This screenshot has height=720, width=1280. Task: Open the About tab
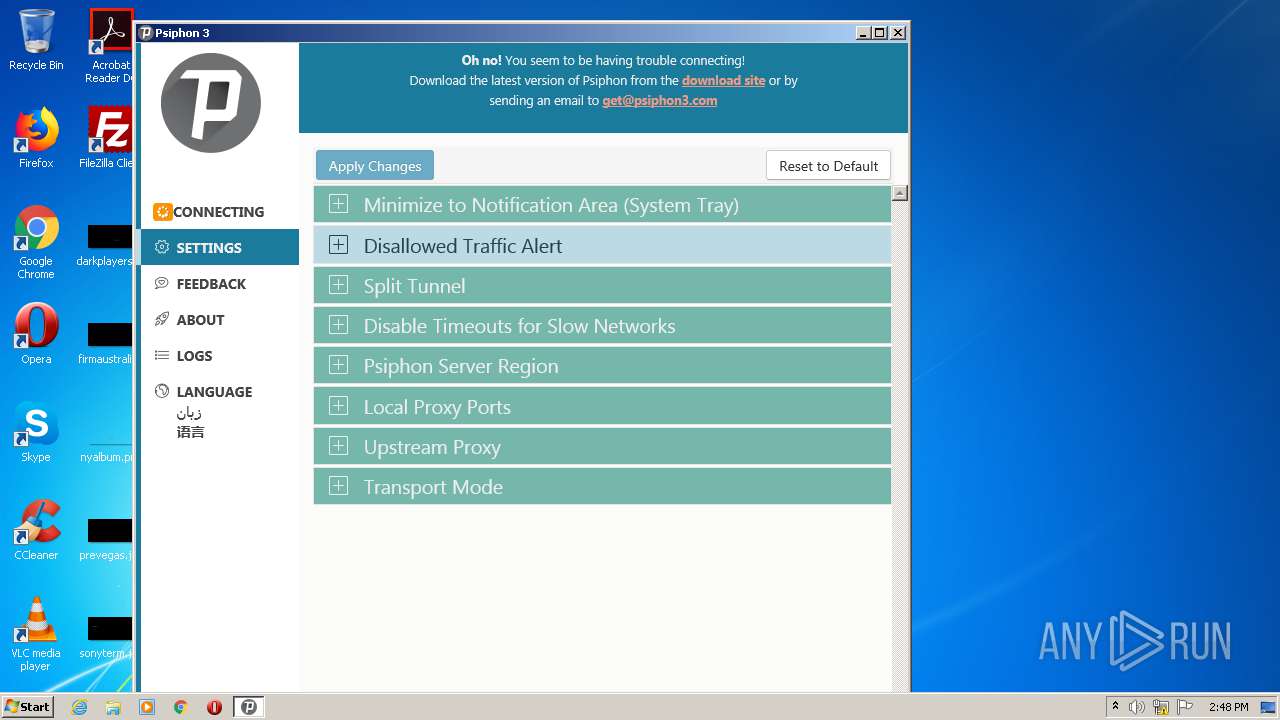[219, 319]
